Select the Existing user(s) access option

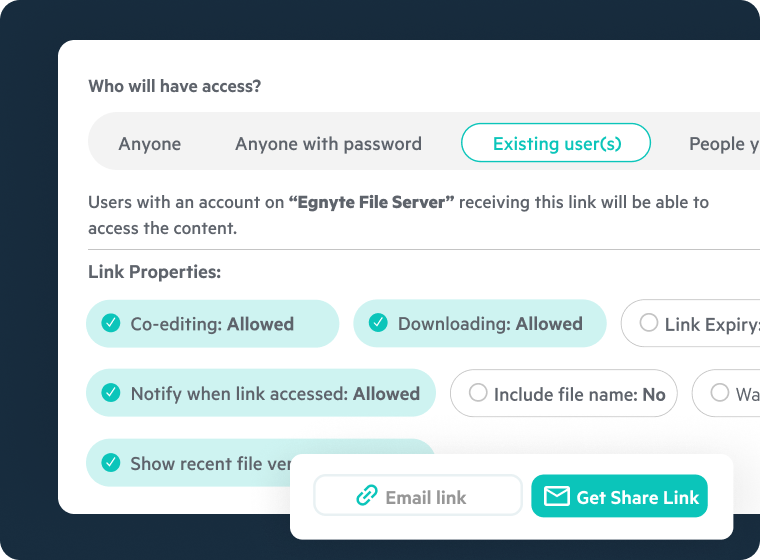coord(556,144)
